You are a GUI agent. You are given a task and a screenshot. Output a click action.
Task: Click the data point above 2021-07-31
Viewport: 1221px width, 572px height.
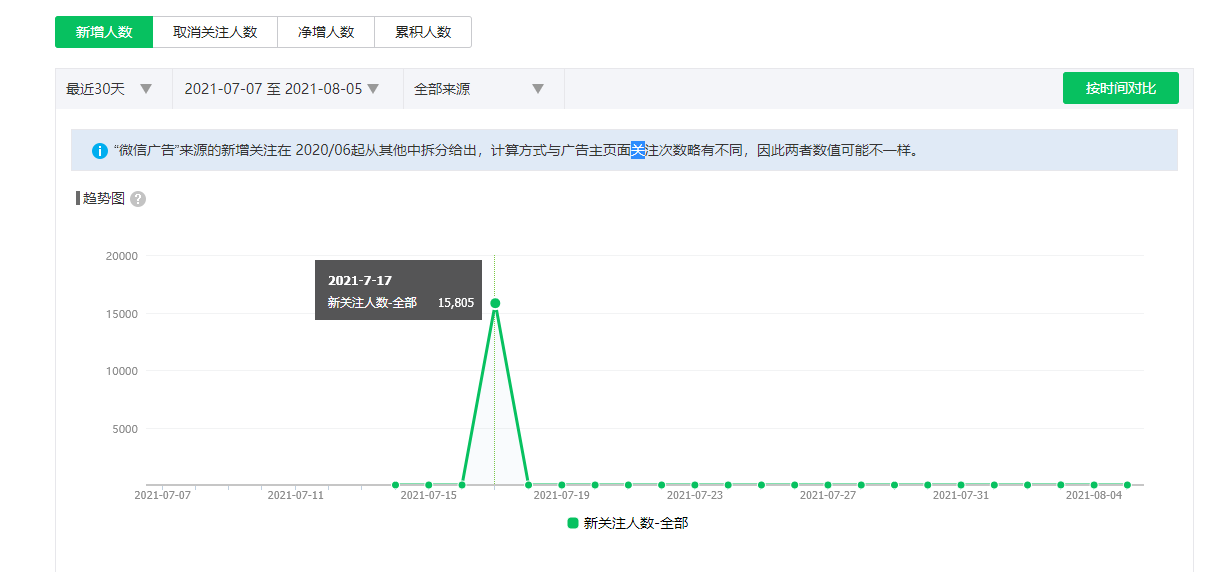961,485
